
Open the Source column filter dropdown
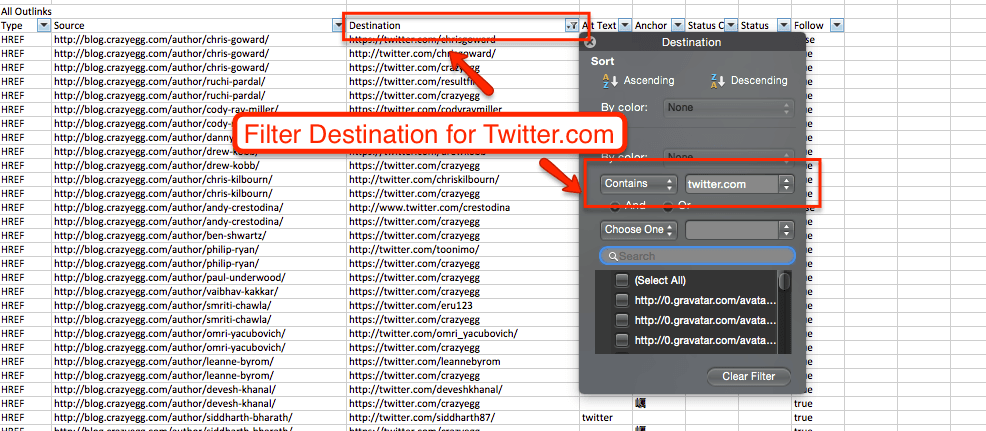click(x=338, y=26)
